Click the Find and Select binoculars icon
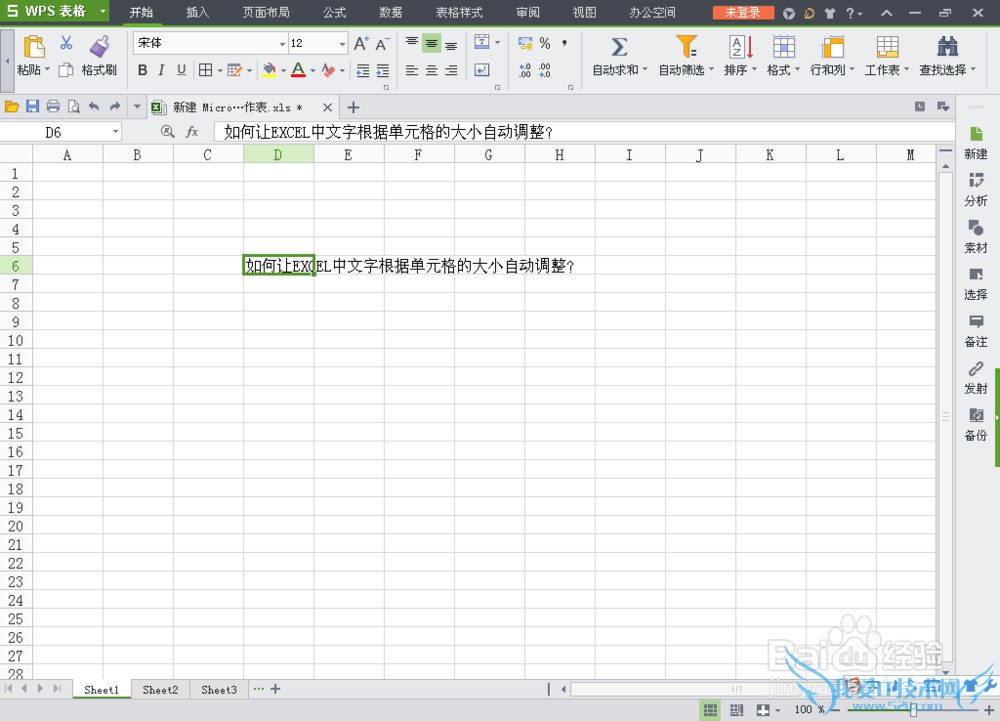 point(947,47)
